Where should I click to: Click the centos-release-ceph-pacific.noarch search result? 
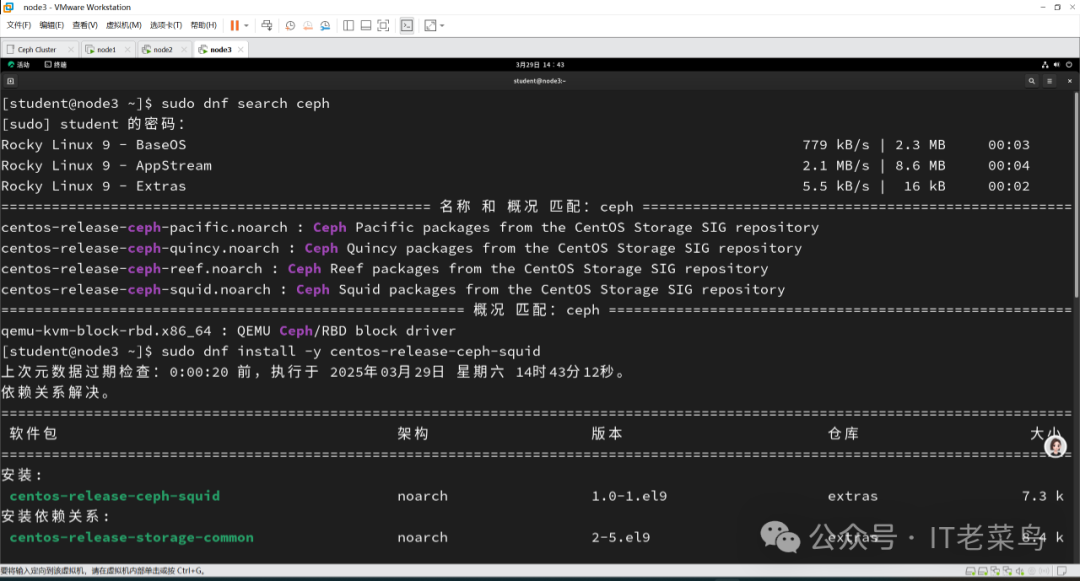point(410,227)
